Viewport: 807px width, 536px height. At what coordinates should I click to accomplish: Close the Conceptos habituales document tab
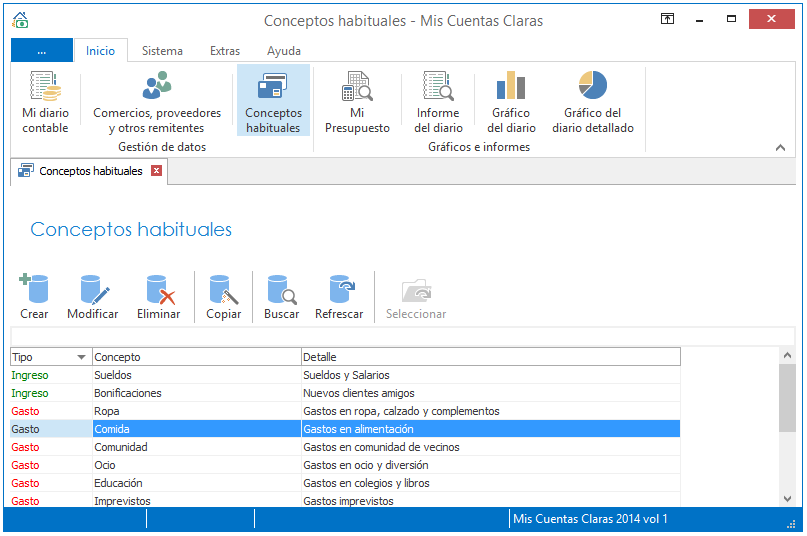[156, 170]
